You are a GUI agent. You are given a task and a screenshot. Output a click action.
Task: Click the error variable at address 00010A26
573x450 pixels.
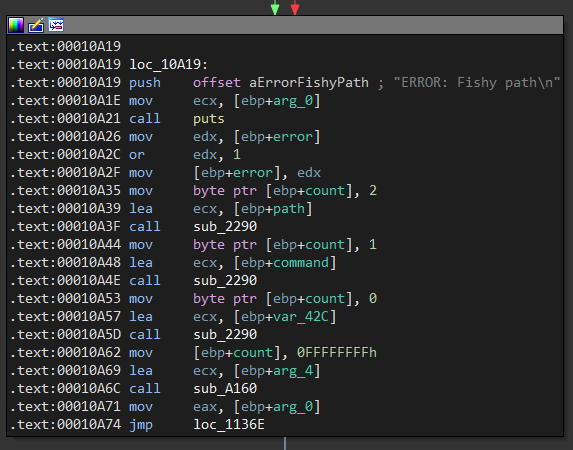[x=293, y=137]
